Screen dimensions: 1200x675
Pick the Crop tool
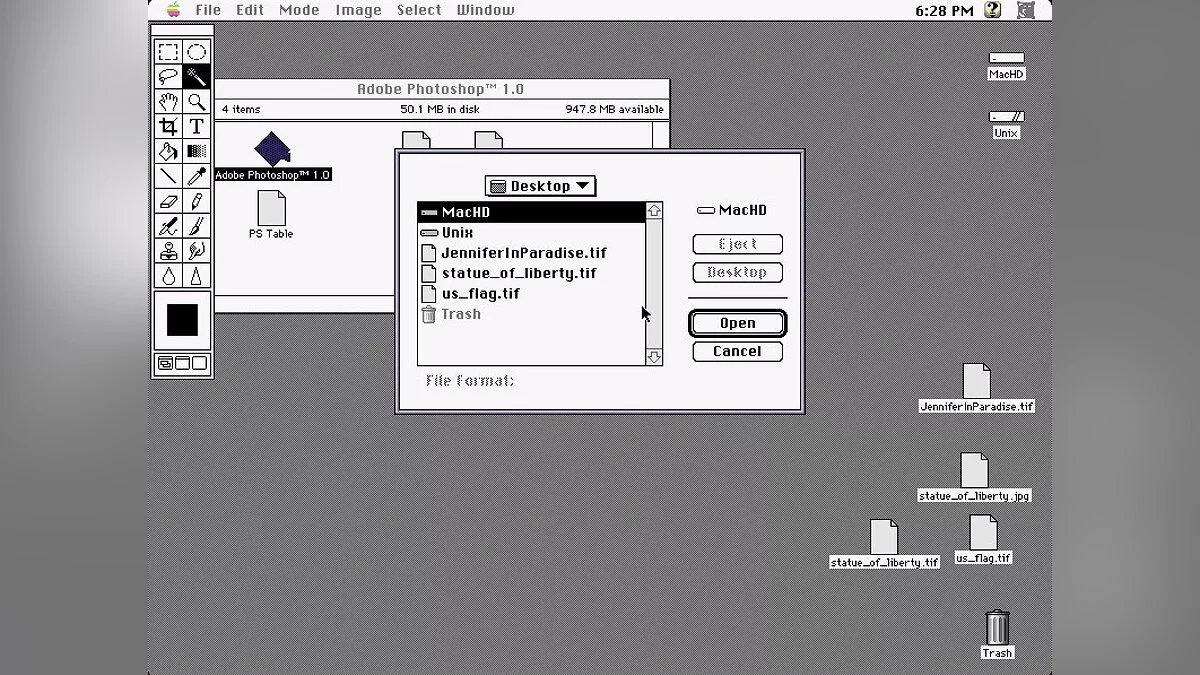(168, 127)
